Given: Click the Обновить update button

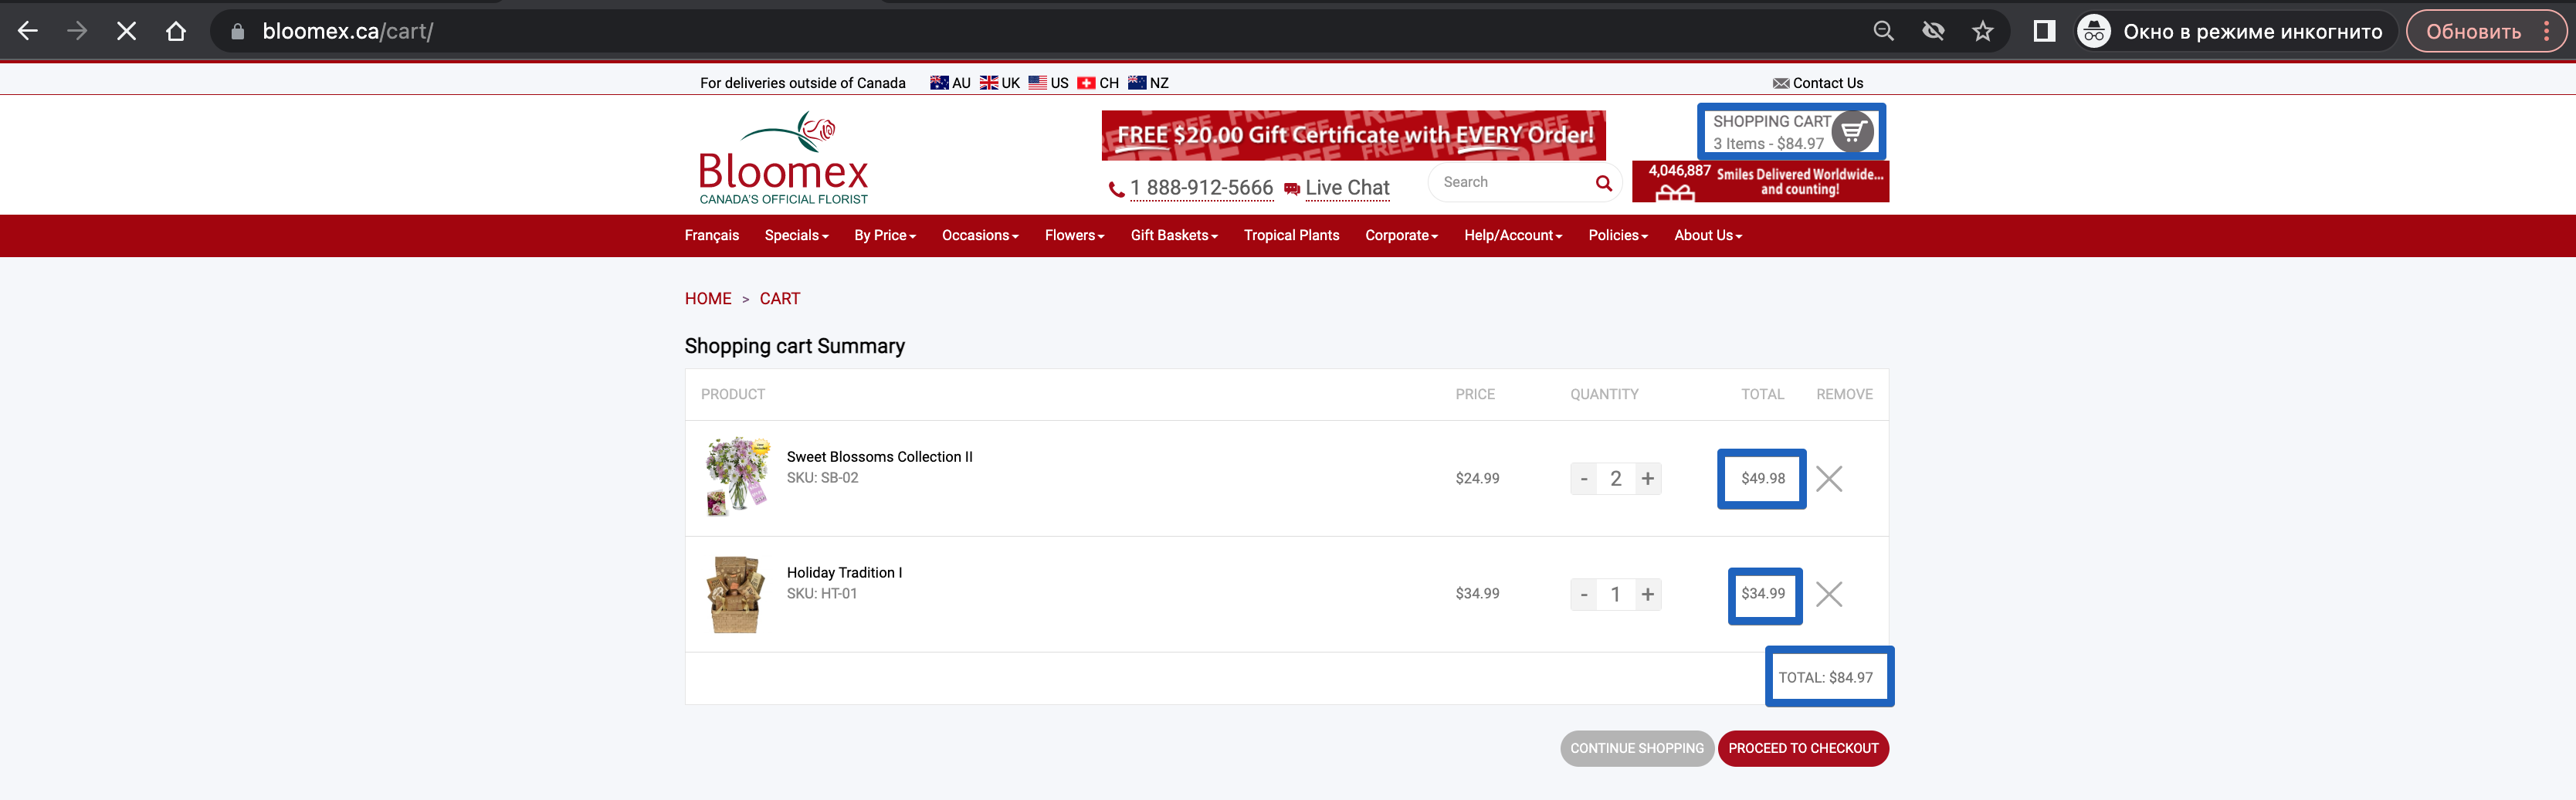Looking at the screenshot, I should (x=2473, y=31).
